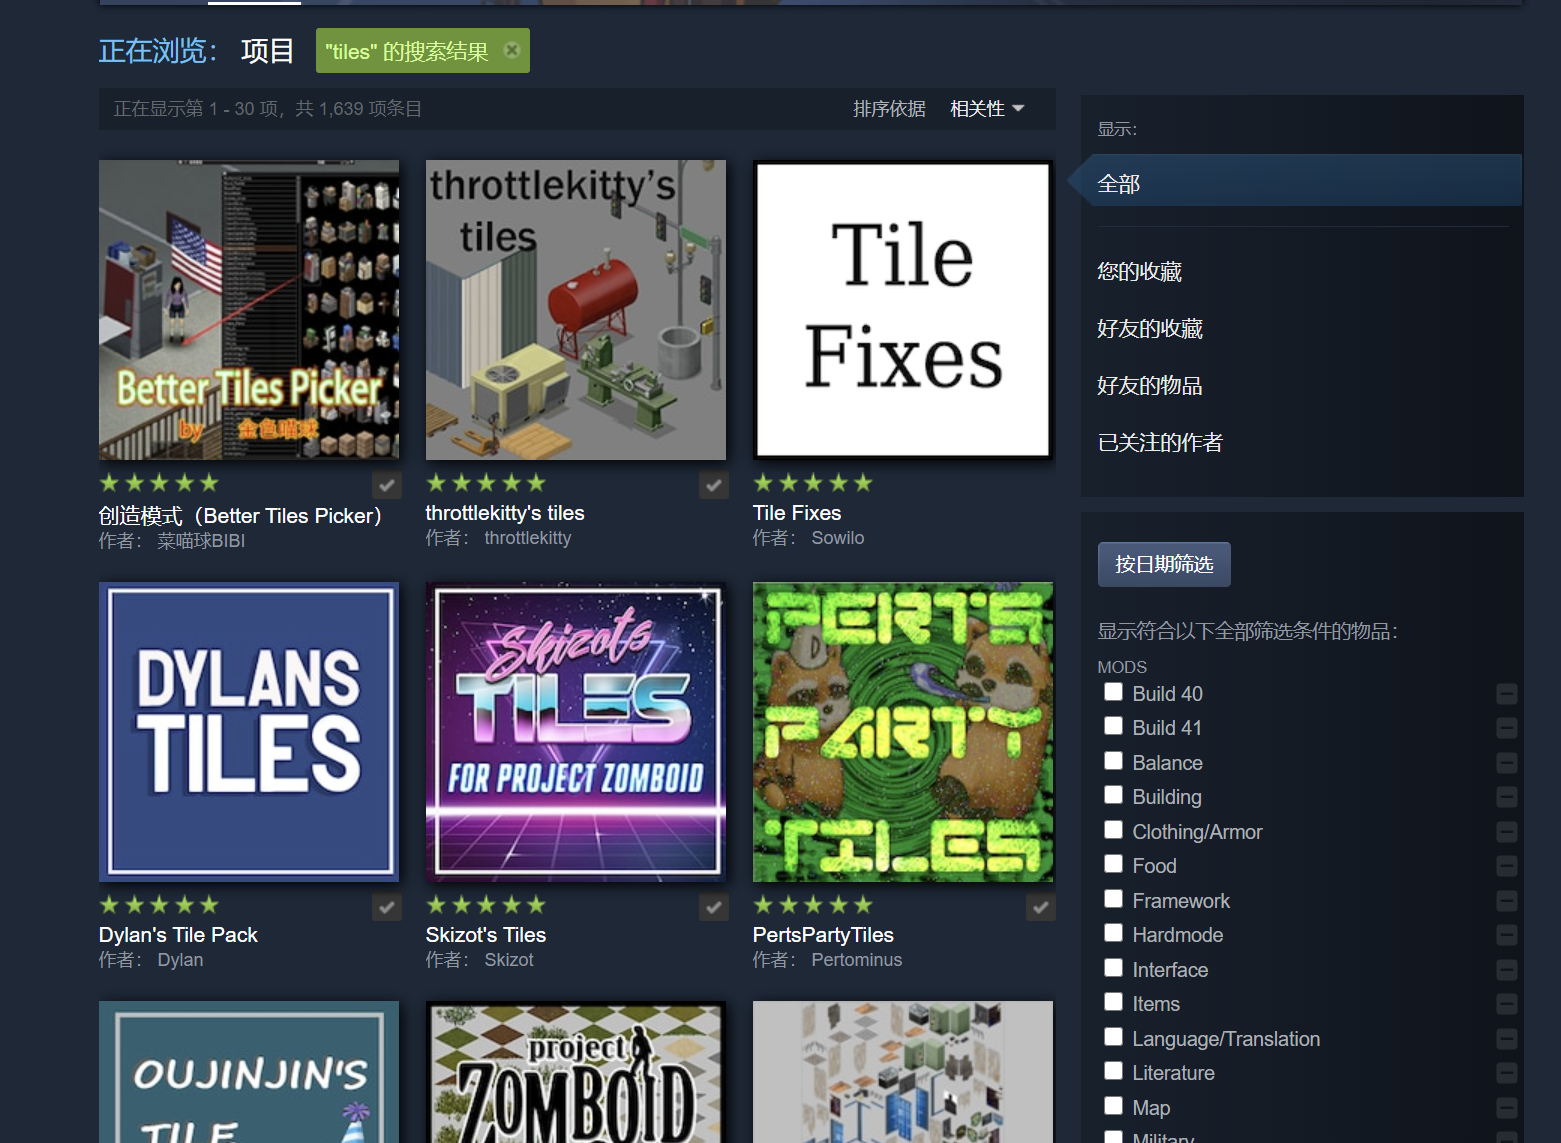Click the 按日期筛选 button
The width and height of the screenshot is (1561, 1143).
(1164, 564)
